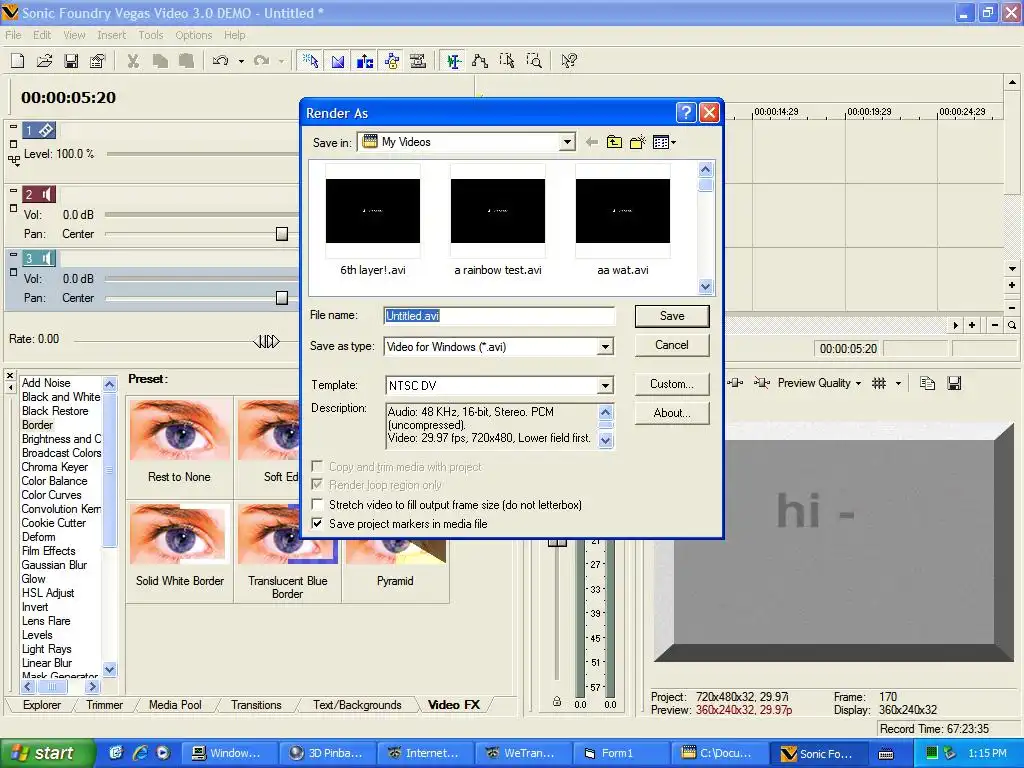
Task: Open the Tools menu
Action: click(151, 35)
